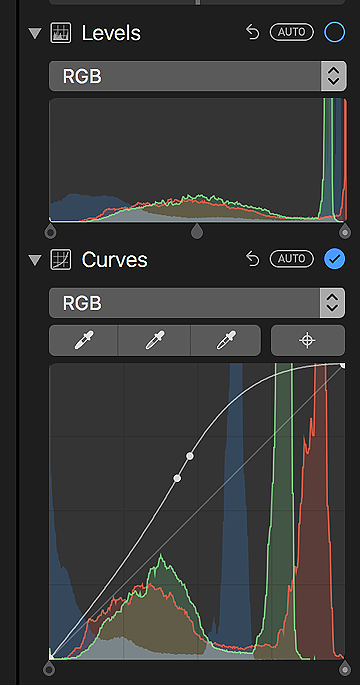
Task: Collapse the Levels section triangle
Action: pyautogui.click(x=35, y=34)
